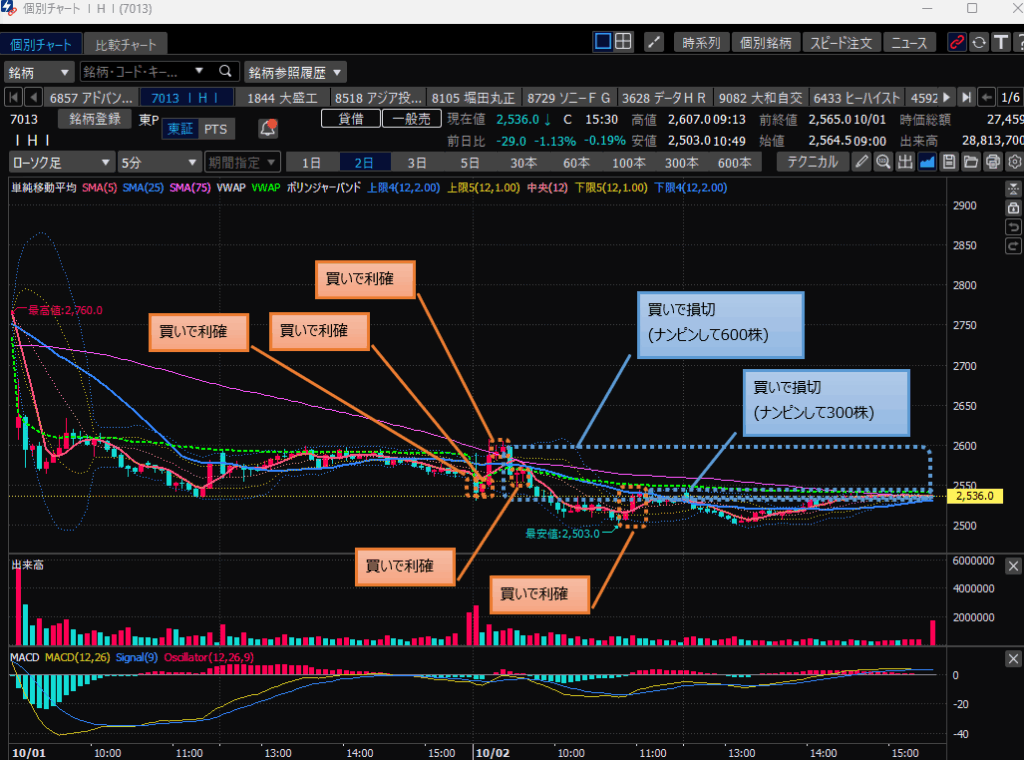This screenshot has width=1024, height=760.
Task: Click the magnifier zoom icon
Action: point(883,162)
